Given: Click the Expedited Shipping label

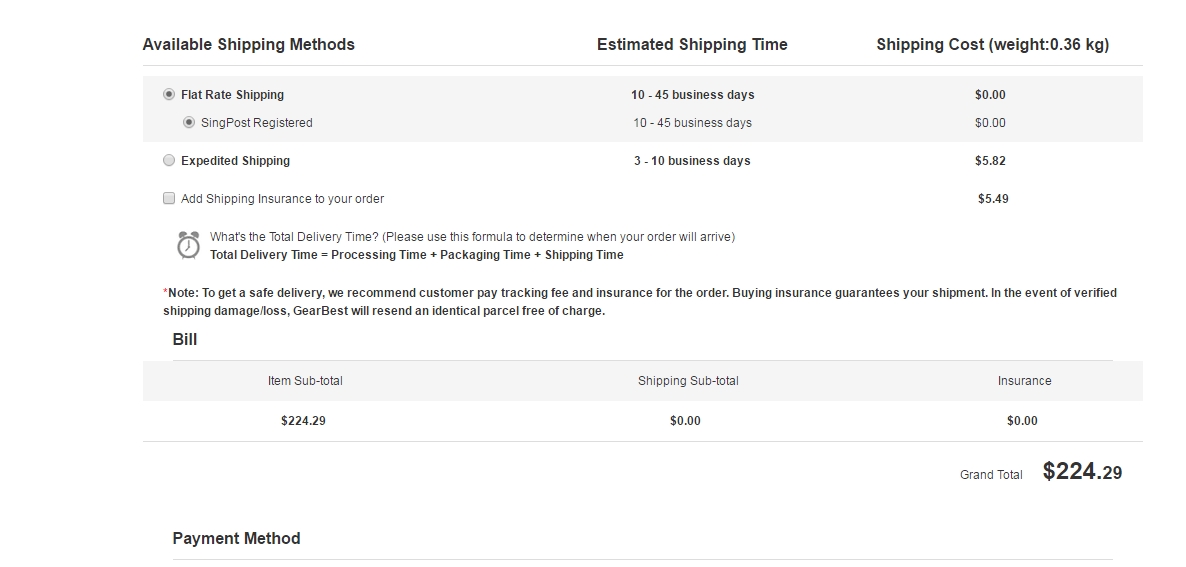Looking at the screenshot, I should [x=235, y=160].
